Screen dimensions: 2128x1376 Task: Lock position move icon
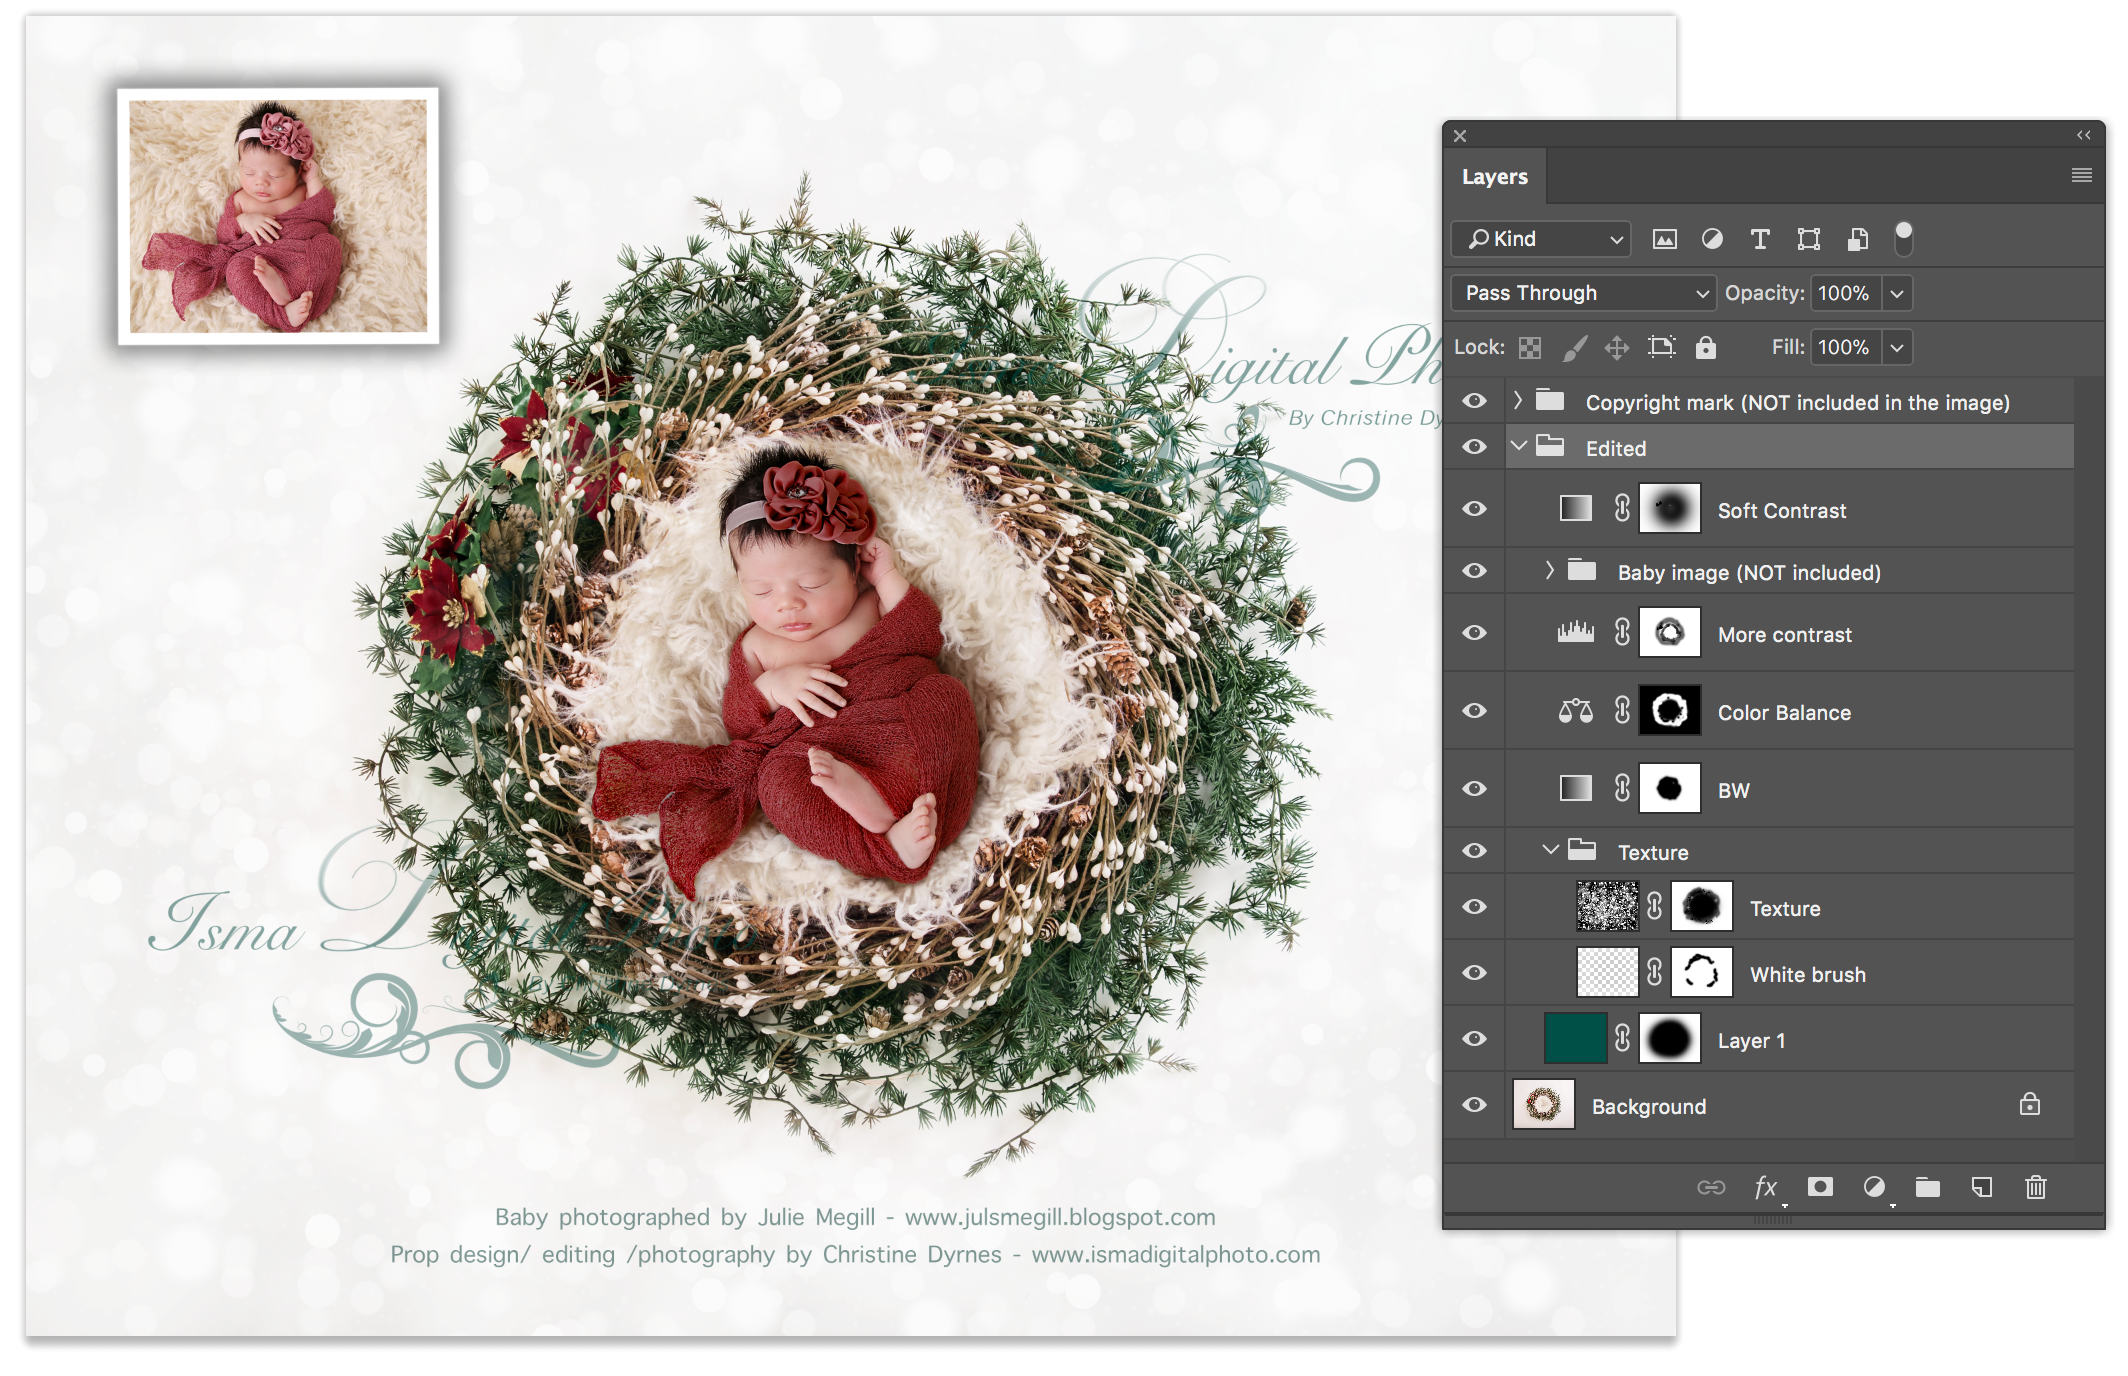pyautogui.click(x=1617, y=347)
